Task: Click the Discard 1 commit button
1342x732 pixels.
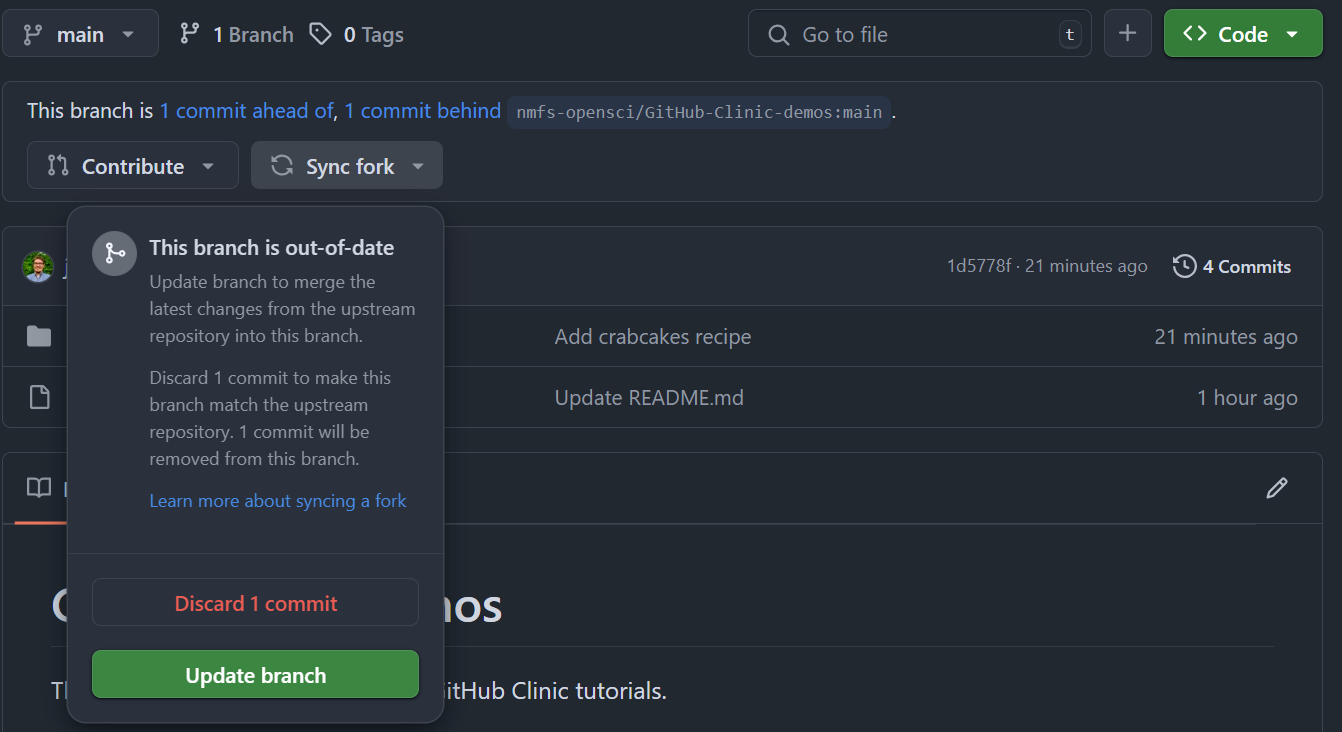Action: tap(255, 602)
